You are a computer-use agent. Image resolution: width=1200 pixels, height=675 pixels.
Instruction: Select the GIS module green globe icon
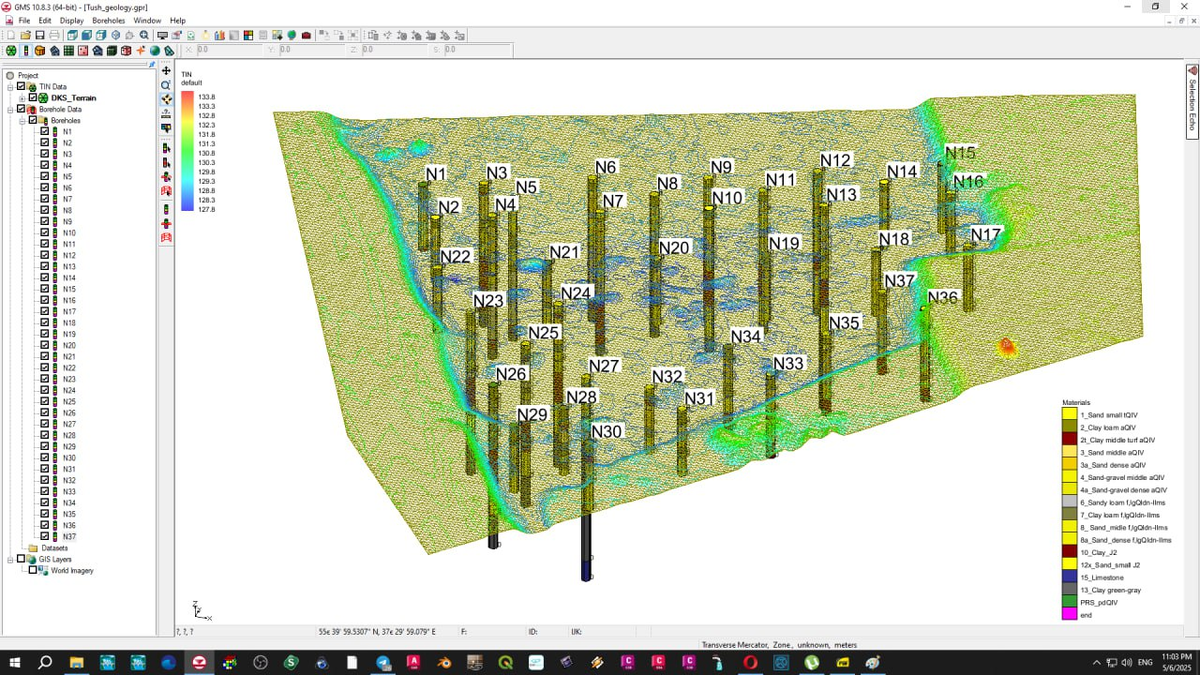click(155, 50)
